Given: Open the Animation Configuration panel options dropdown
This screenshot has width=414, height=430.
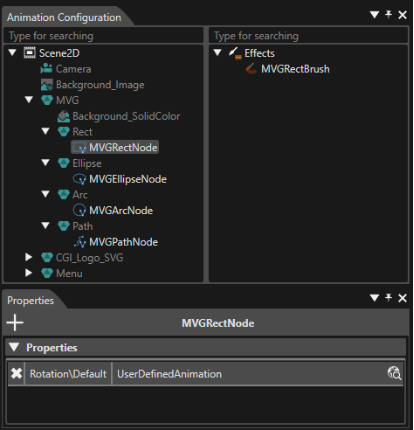Looking at the screenshot, I should [374, 14].
